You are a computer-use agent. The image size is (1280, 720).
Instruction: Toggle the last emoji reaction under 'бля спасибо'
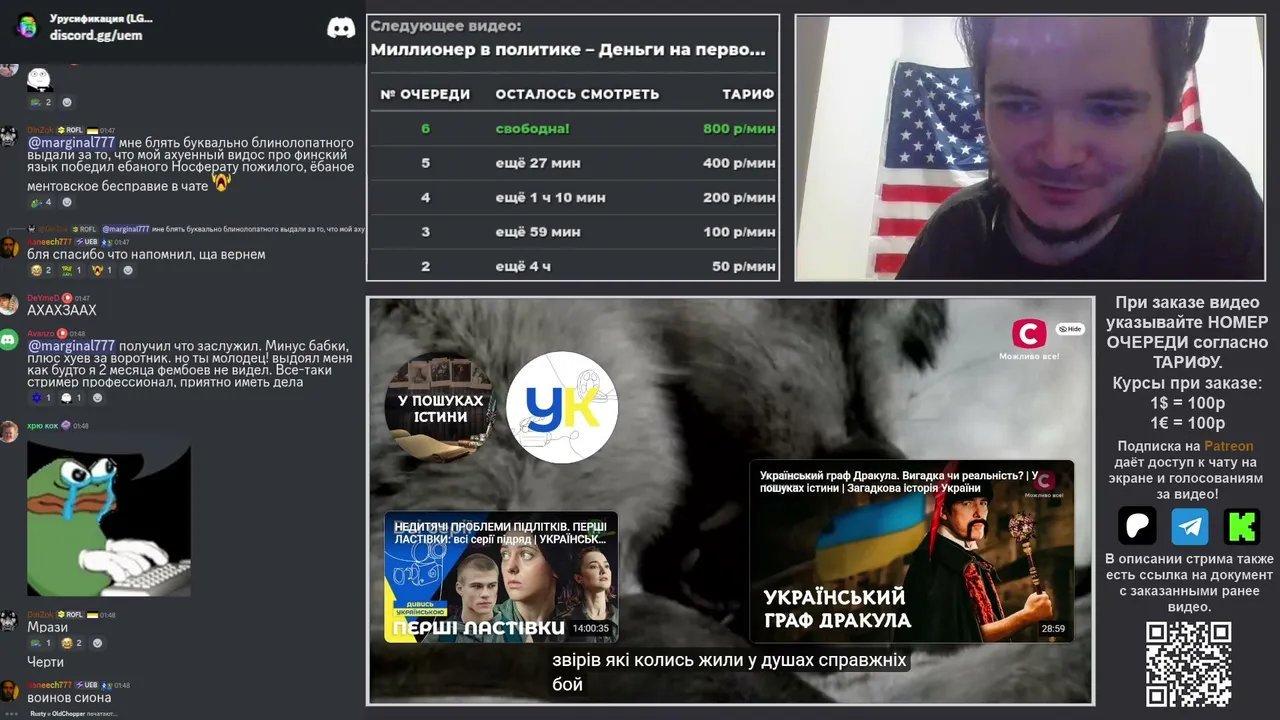102,270
